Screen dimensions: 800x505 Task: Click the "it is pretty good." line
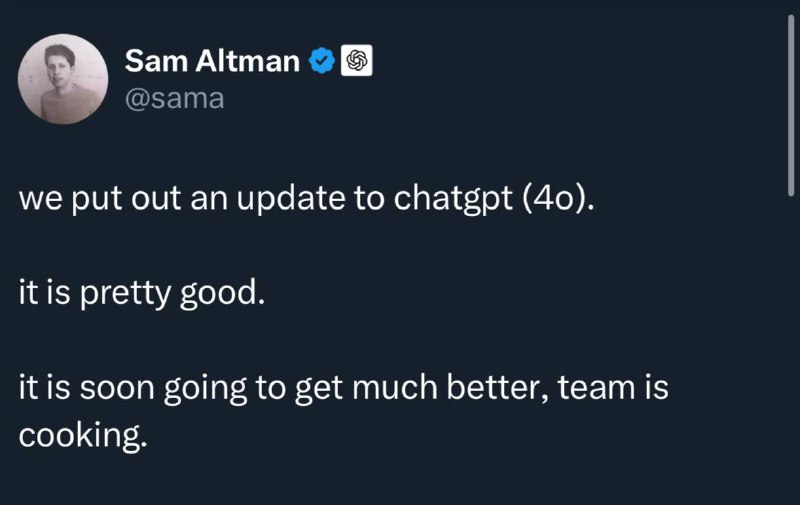click(x=142, y=294)
